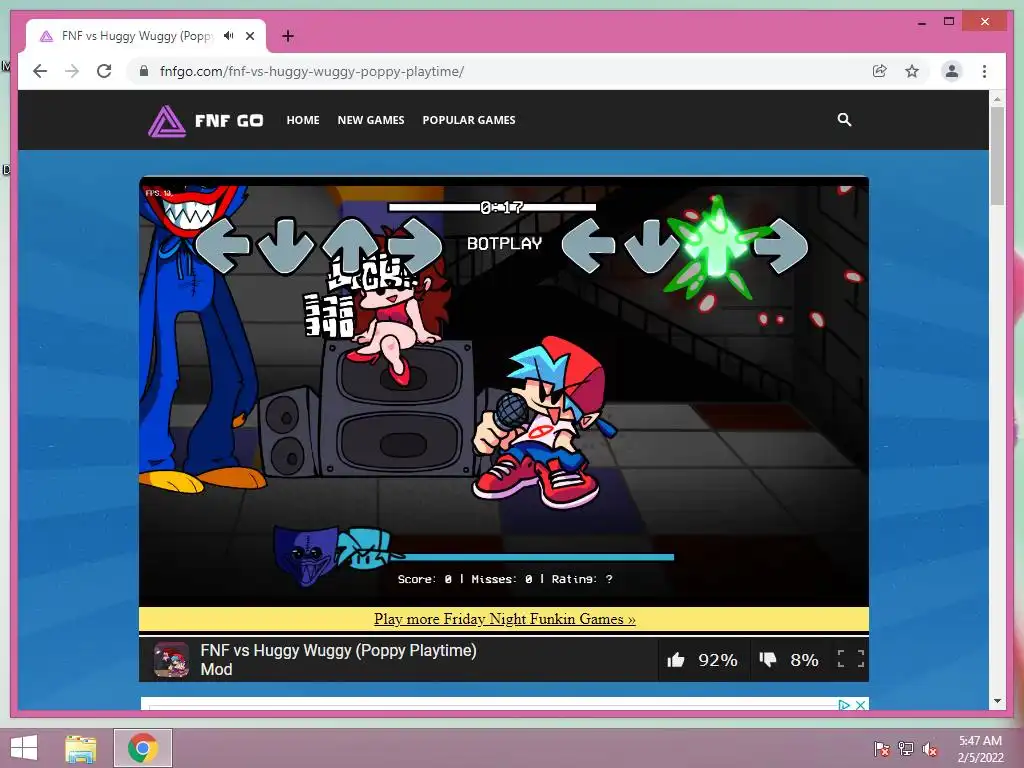Select the FNF vs Huggy Wuggy browser tab
Viewport: 1024px width, 768px height.
click(x=146, y=36)
